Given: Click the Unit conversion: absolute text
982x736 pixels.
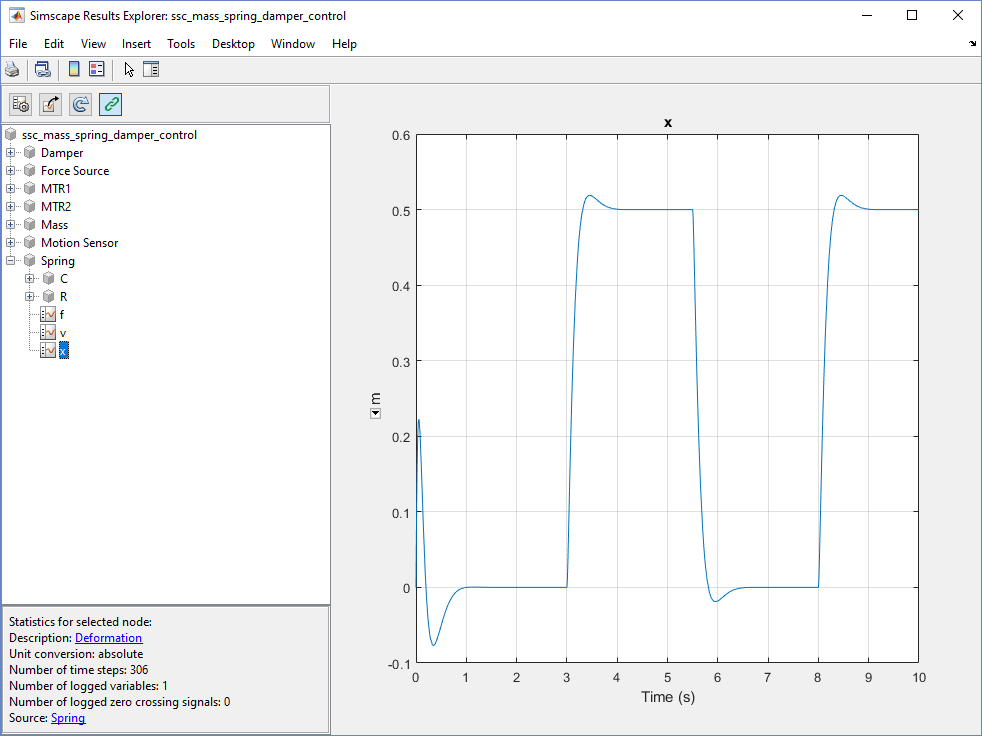Looking at the screenshot, I should (x=76, y=654).
